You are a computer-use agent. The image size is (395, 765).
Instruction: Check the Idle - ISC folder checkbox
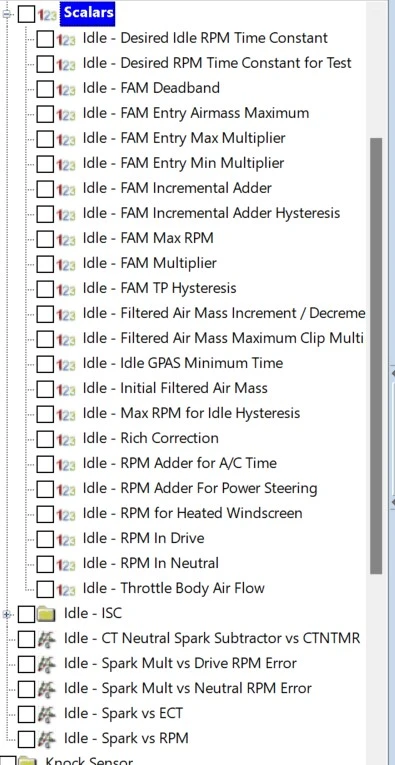tap(26, 614)
